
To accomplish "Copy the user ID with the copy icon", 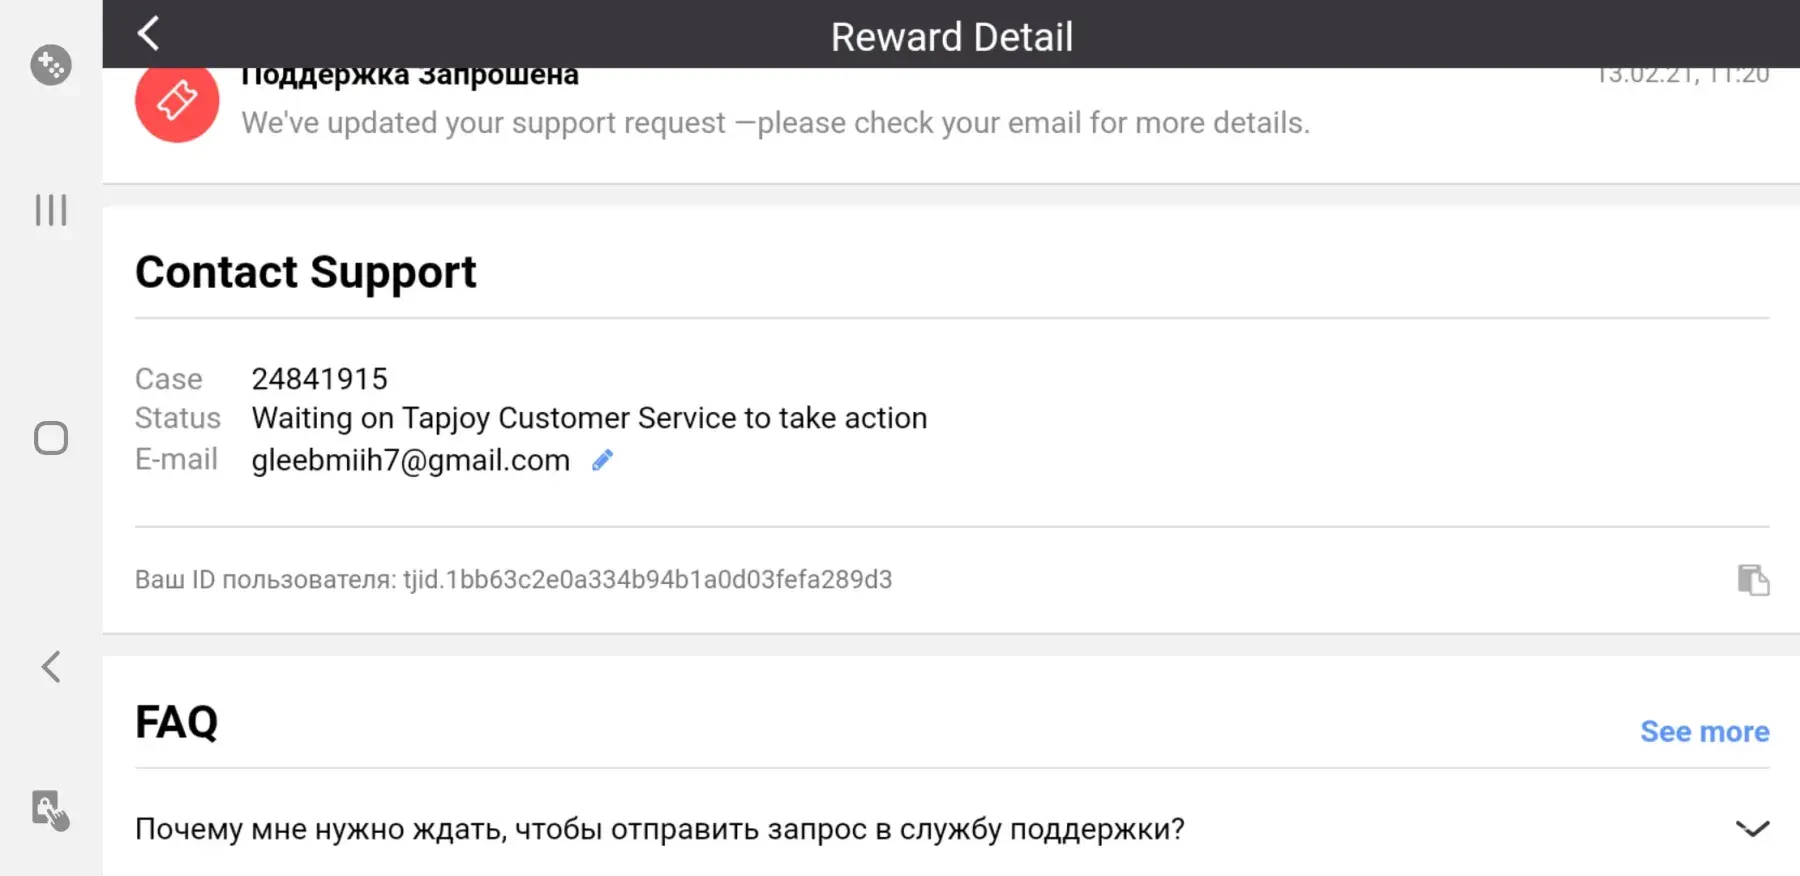I will coord(1752,580).
